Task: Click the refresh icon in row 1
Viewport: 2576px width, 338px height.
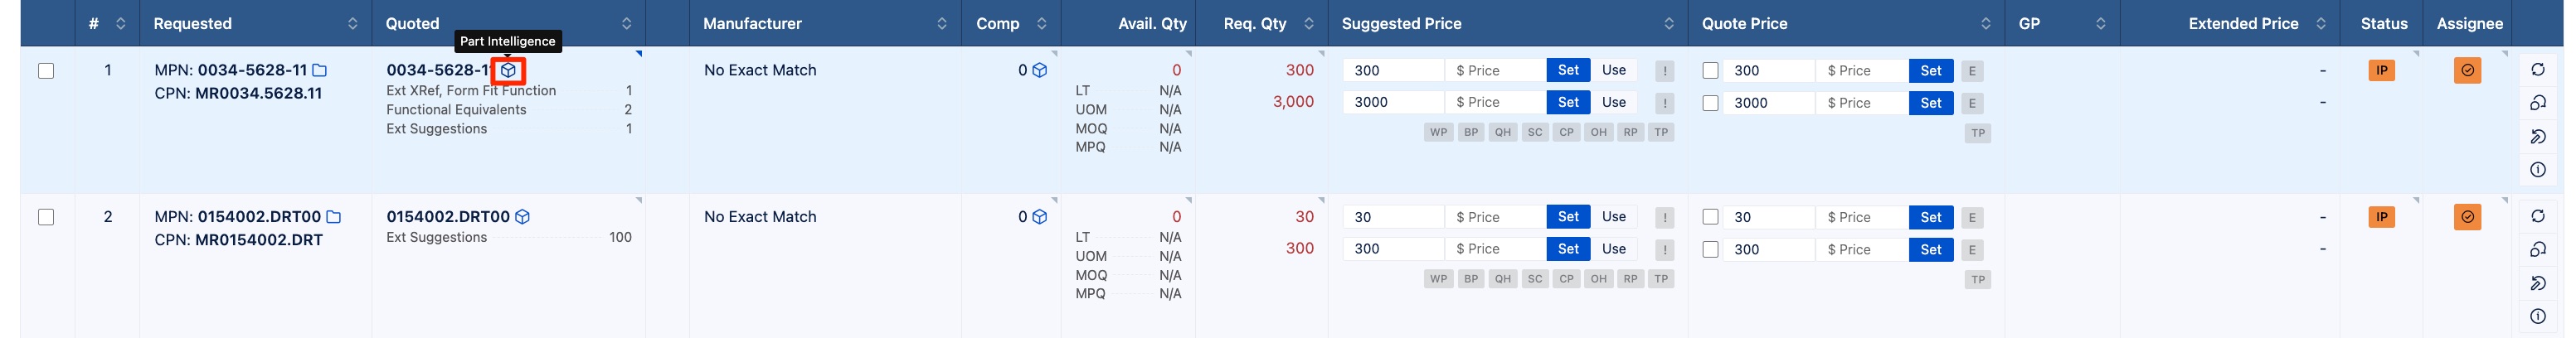Action: point(2537,70)
